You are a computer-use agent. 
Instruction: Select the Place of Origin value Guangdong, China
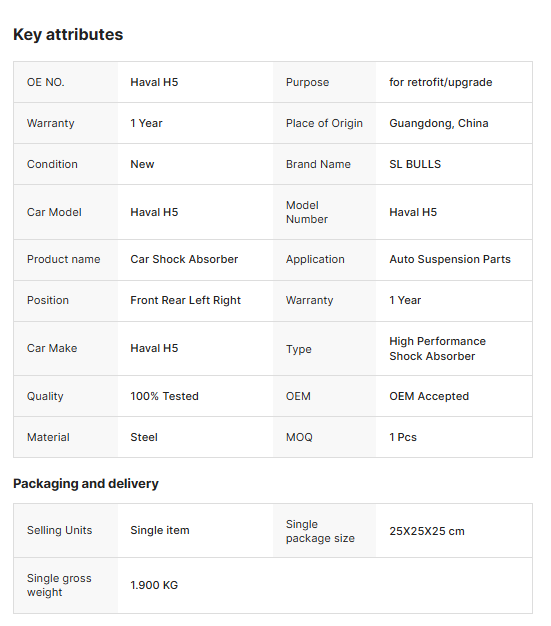coord(438,123)
